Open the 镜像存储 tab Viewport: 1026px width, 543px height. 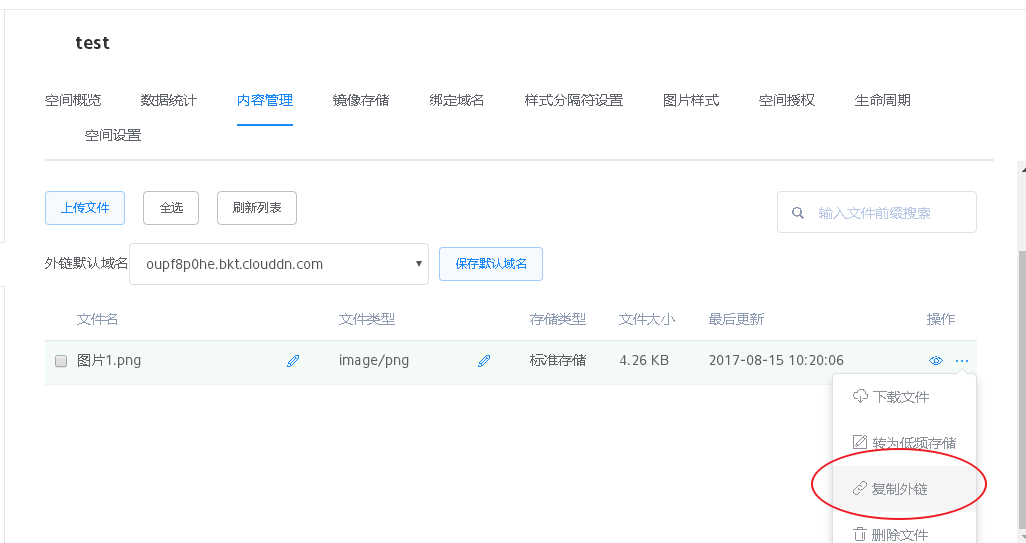pos(361,100)
